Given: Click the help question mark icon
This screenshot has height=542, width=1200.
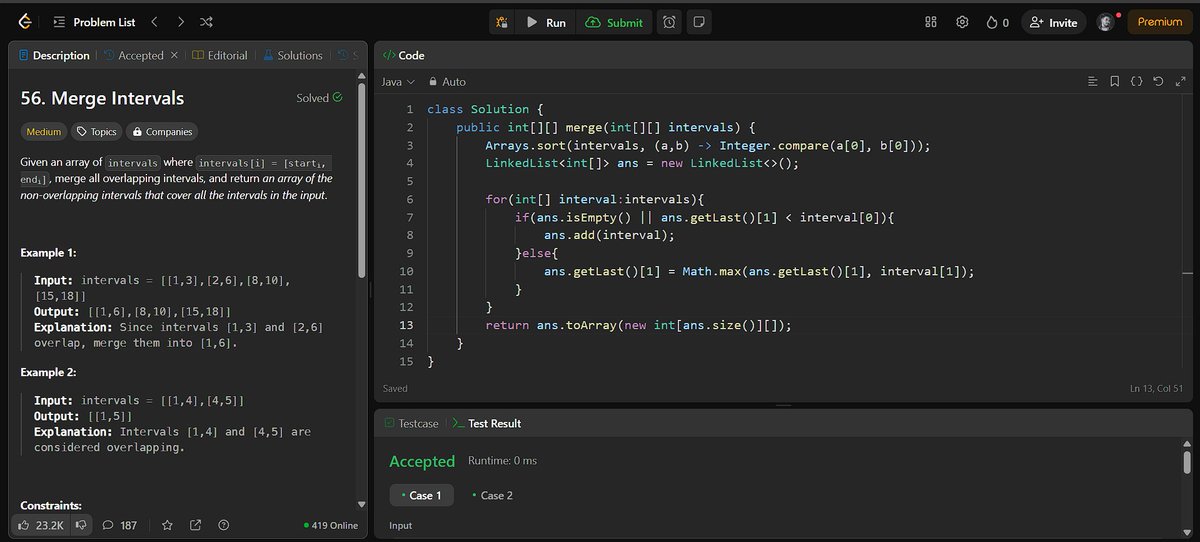Looking at the screenshot, I should 223,525.
